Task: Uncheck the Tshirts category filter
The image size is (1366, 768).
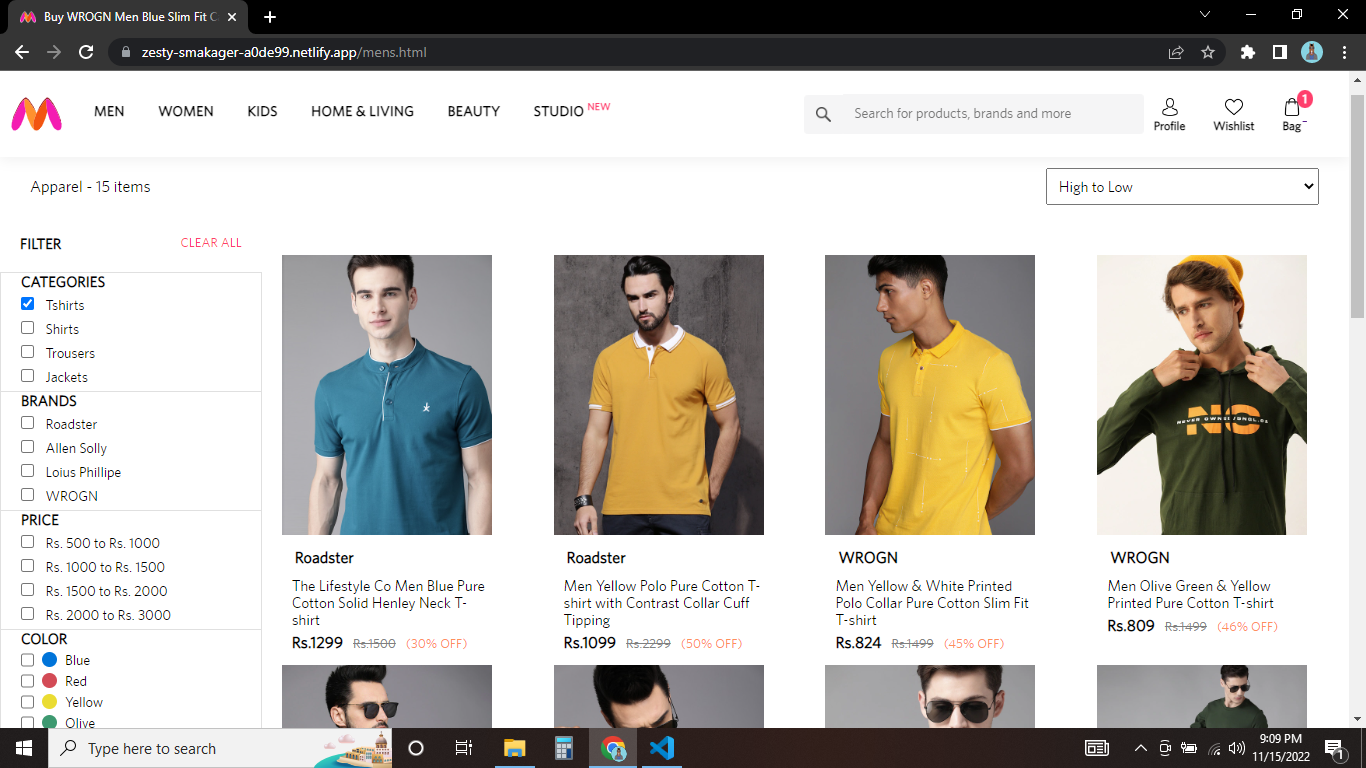Action: pyautogui.click(x=28, y=304)
